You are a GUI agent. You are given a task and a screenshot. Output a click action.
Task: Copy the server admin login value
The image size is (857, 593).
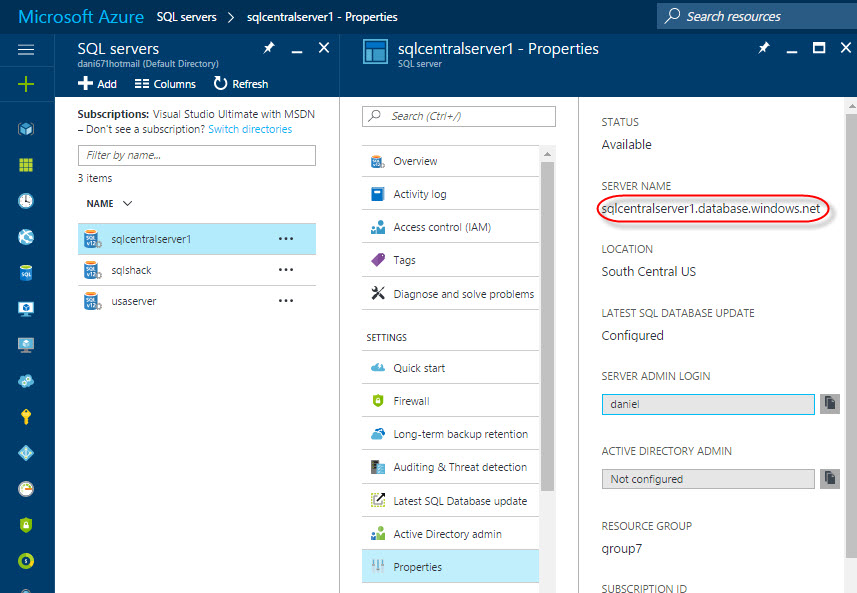[830, 404]
